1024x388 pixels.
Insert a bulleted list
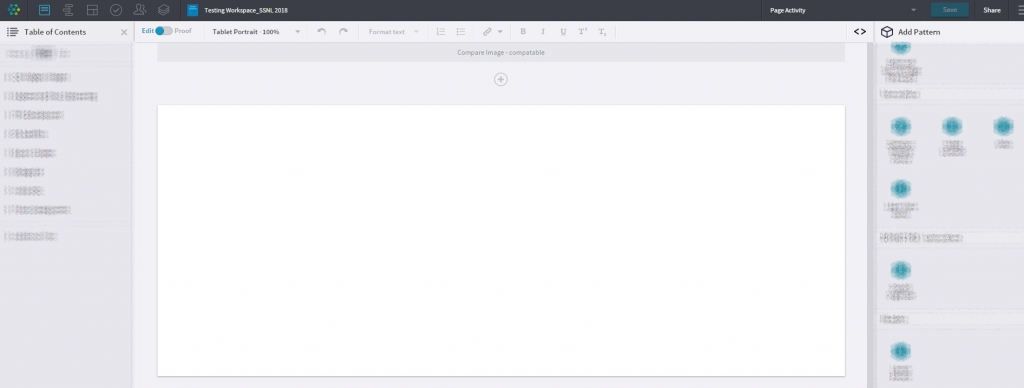pyautogui.click(x=461, y=31)
